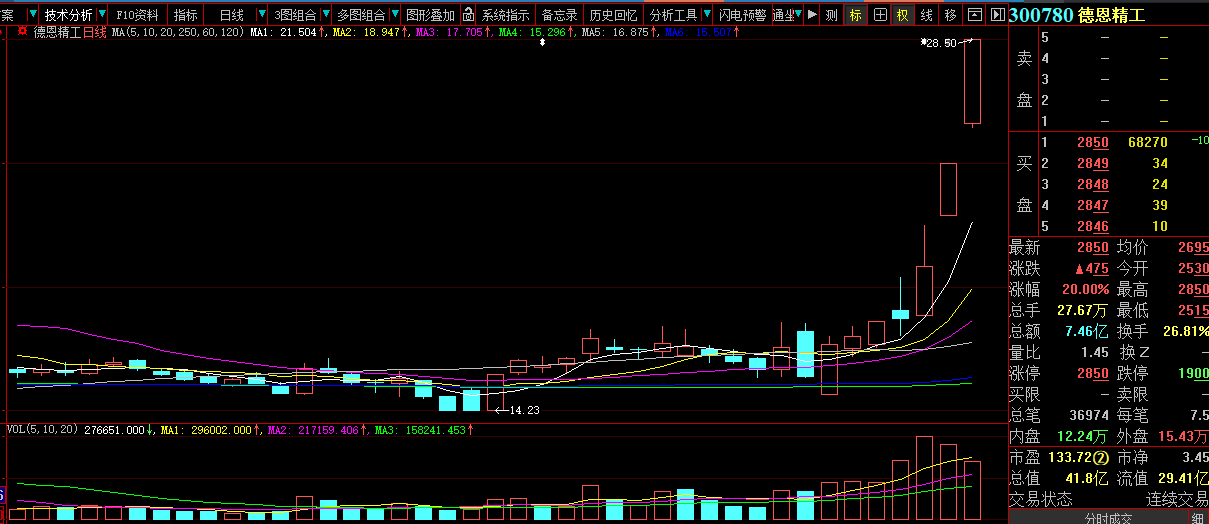Open the F10资料 menu item

click(137, 15)
